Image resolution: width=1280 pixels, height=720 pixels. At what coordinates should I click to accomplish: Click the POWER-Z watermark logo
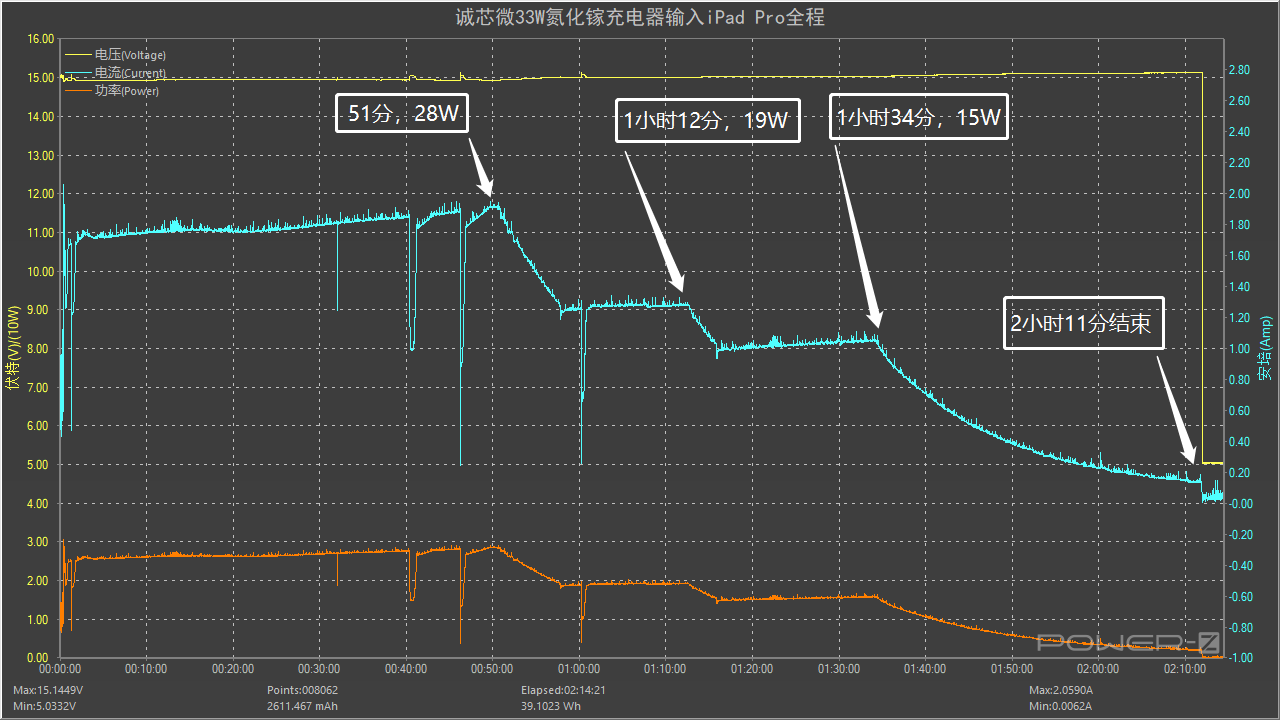(x=1128, y=642)
